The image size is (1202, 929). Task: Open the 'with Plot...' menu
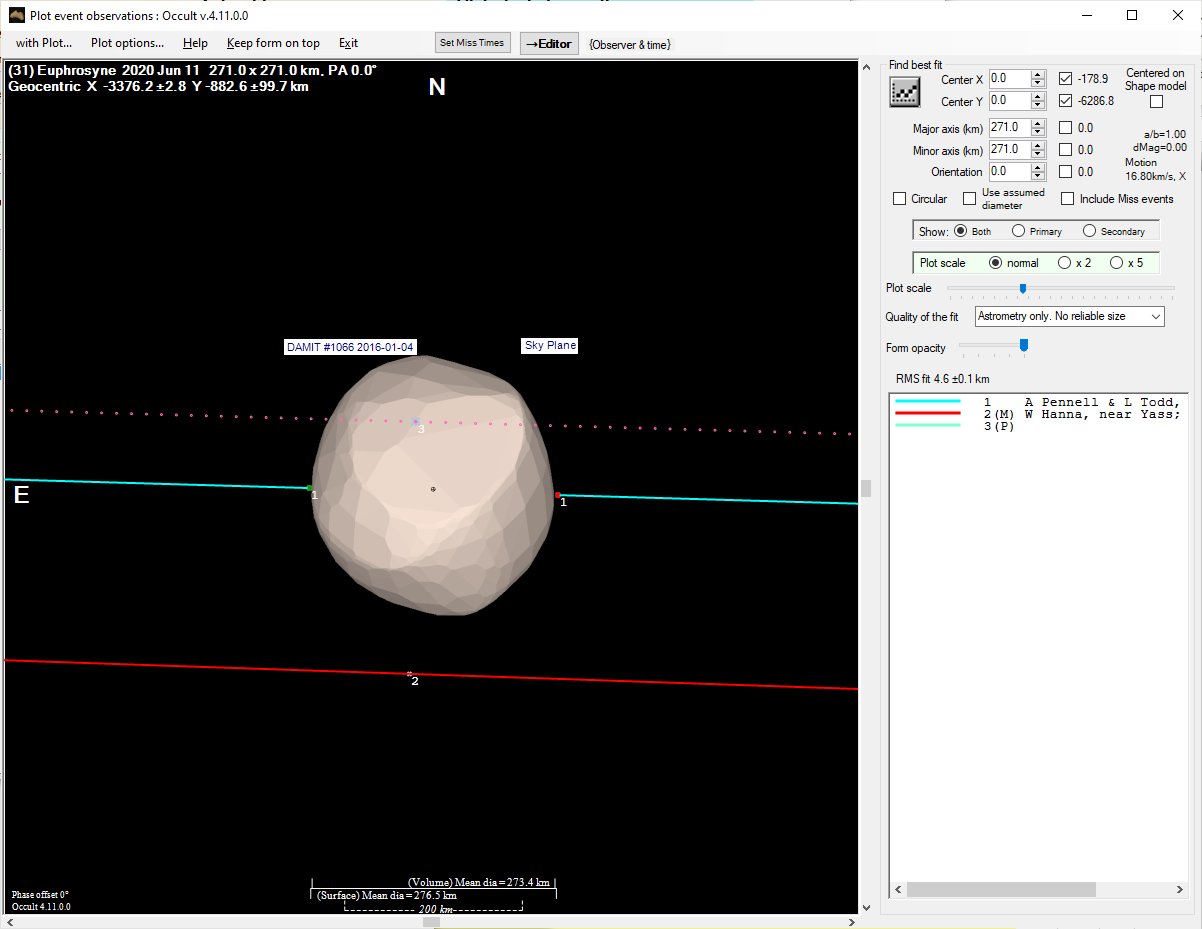click(44, 43)
